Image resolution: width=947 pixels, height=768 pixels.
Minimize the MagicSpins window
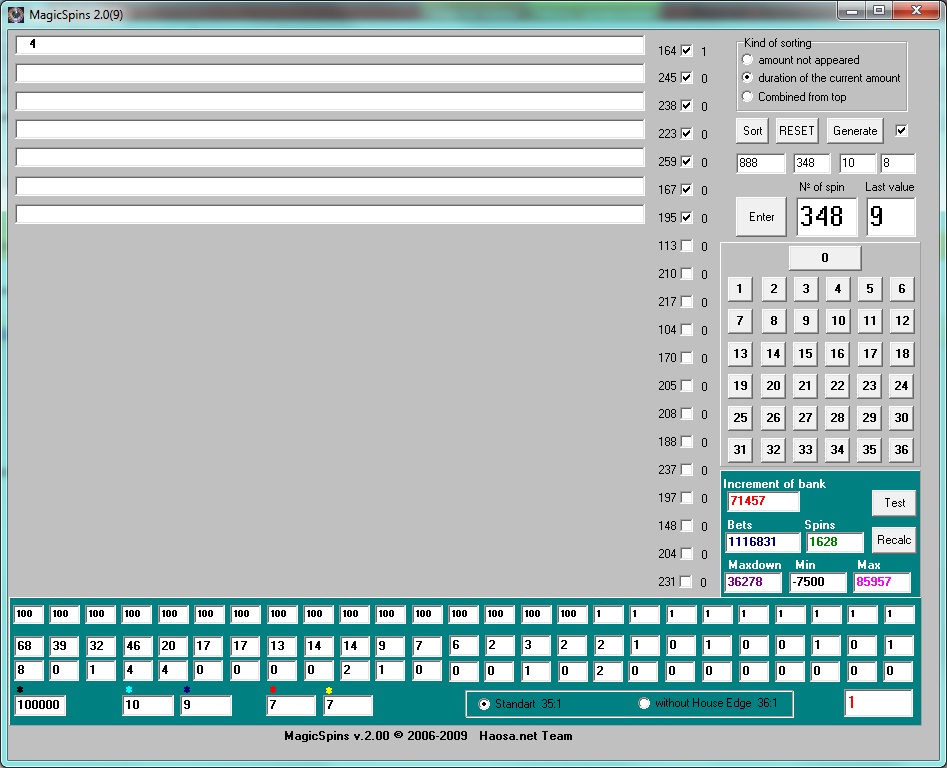(x=852, y=11)
